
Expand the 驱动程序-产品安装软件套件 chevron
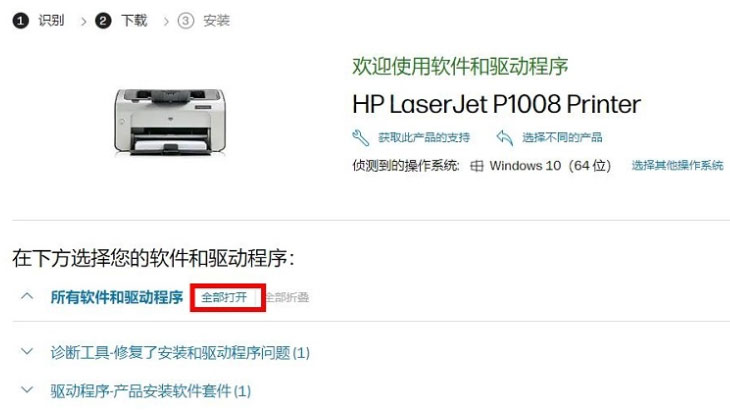click(x=27, y=390)
